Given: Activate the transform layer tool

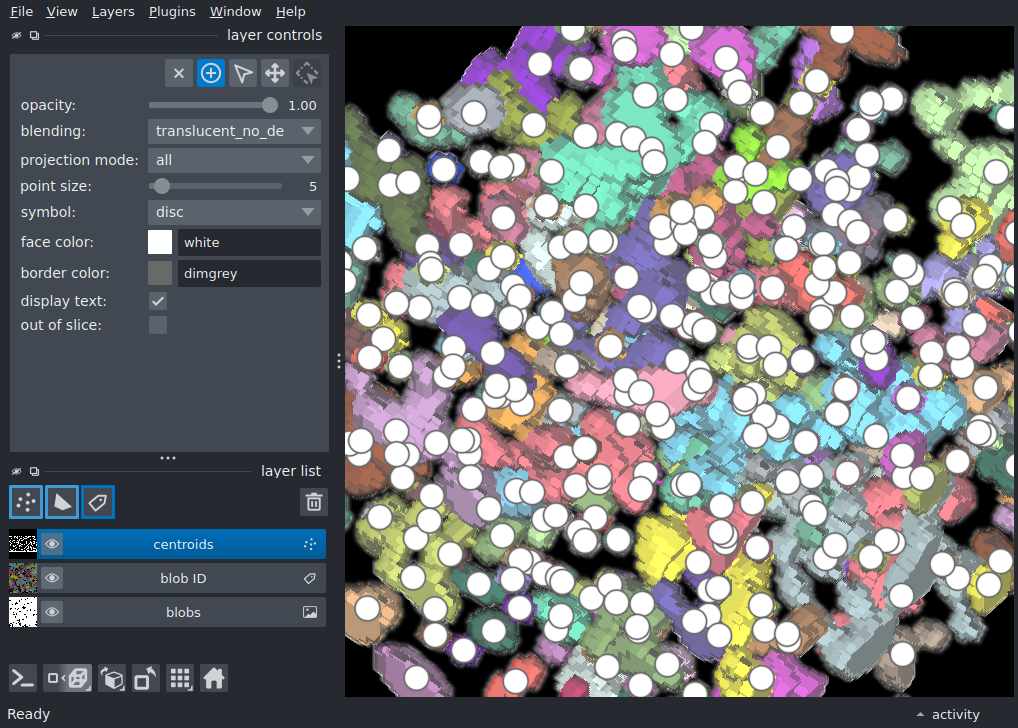Looking at the screenshot, I should pos(307,73).
